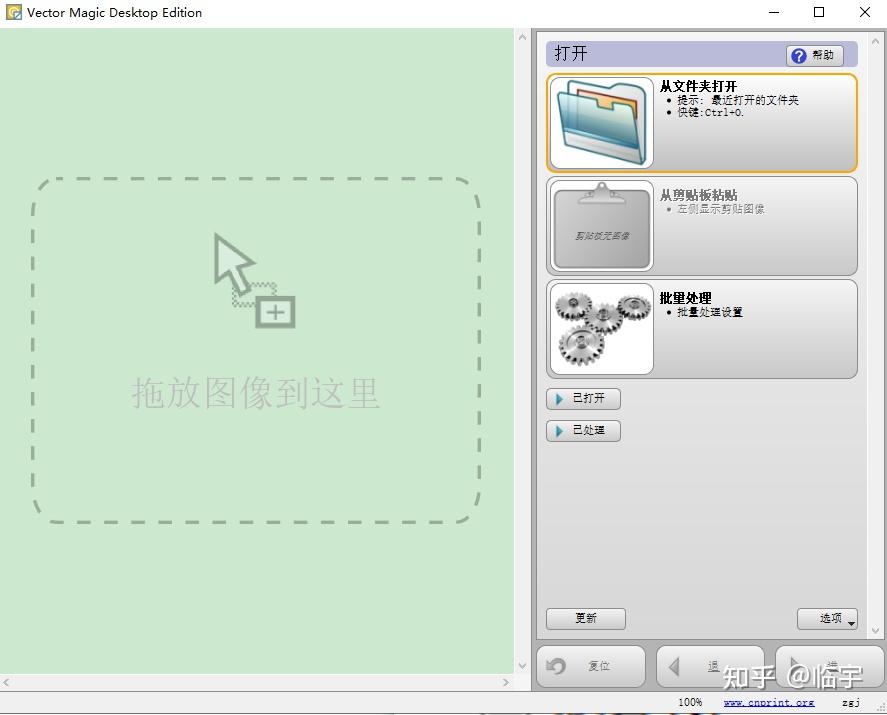
Task: Select the gears icon for 批量处理
Action: point(600,328)
